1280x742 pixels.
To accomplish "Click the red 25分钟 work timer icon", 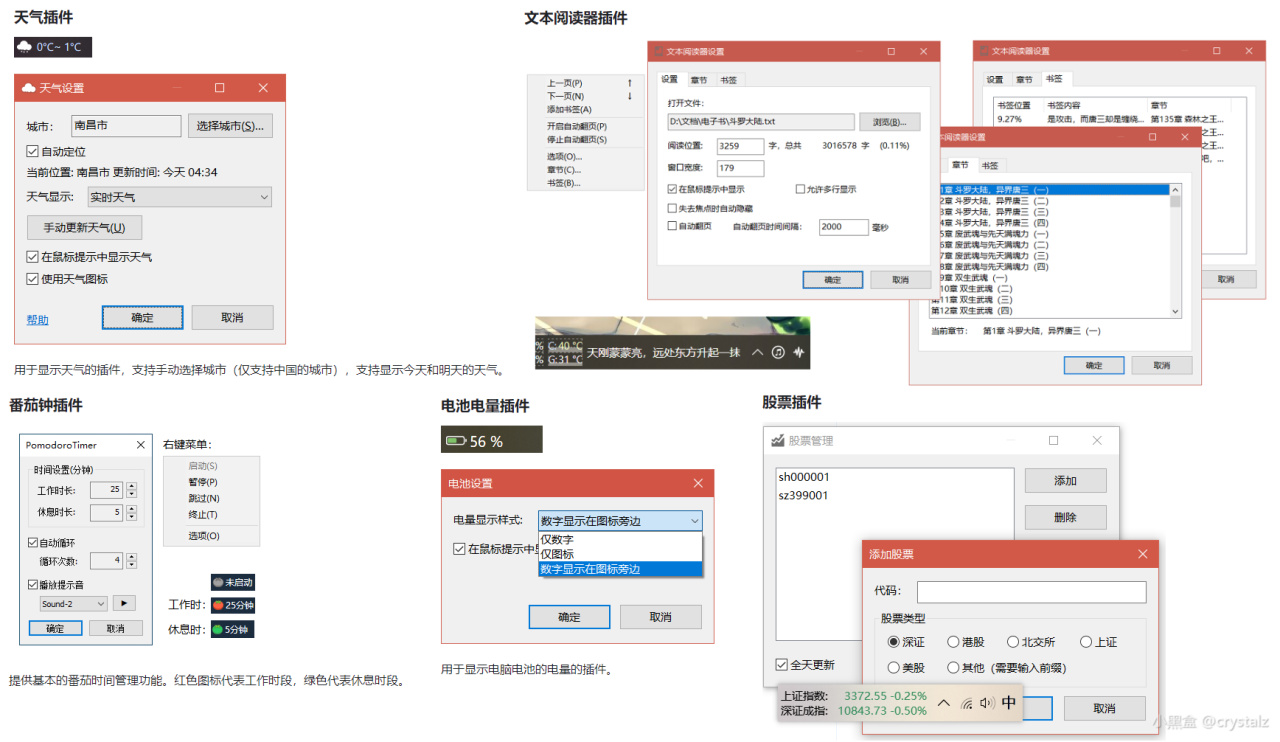I will (x=218, y=605).
